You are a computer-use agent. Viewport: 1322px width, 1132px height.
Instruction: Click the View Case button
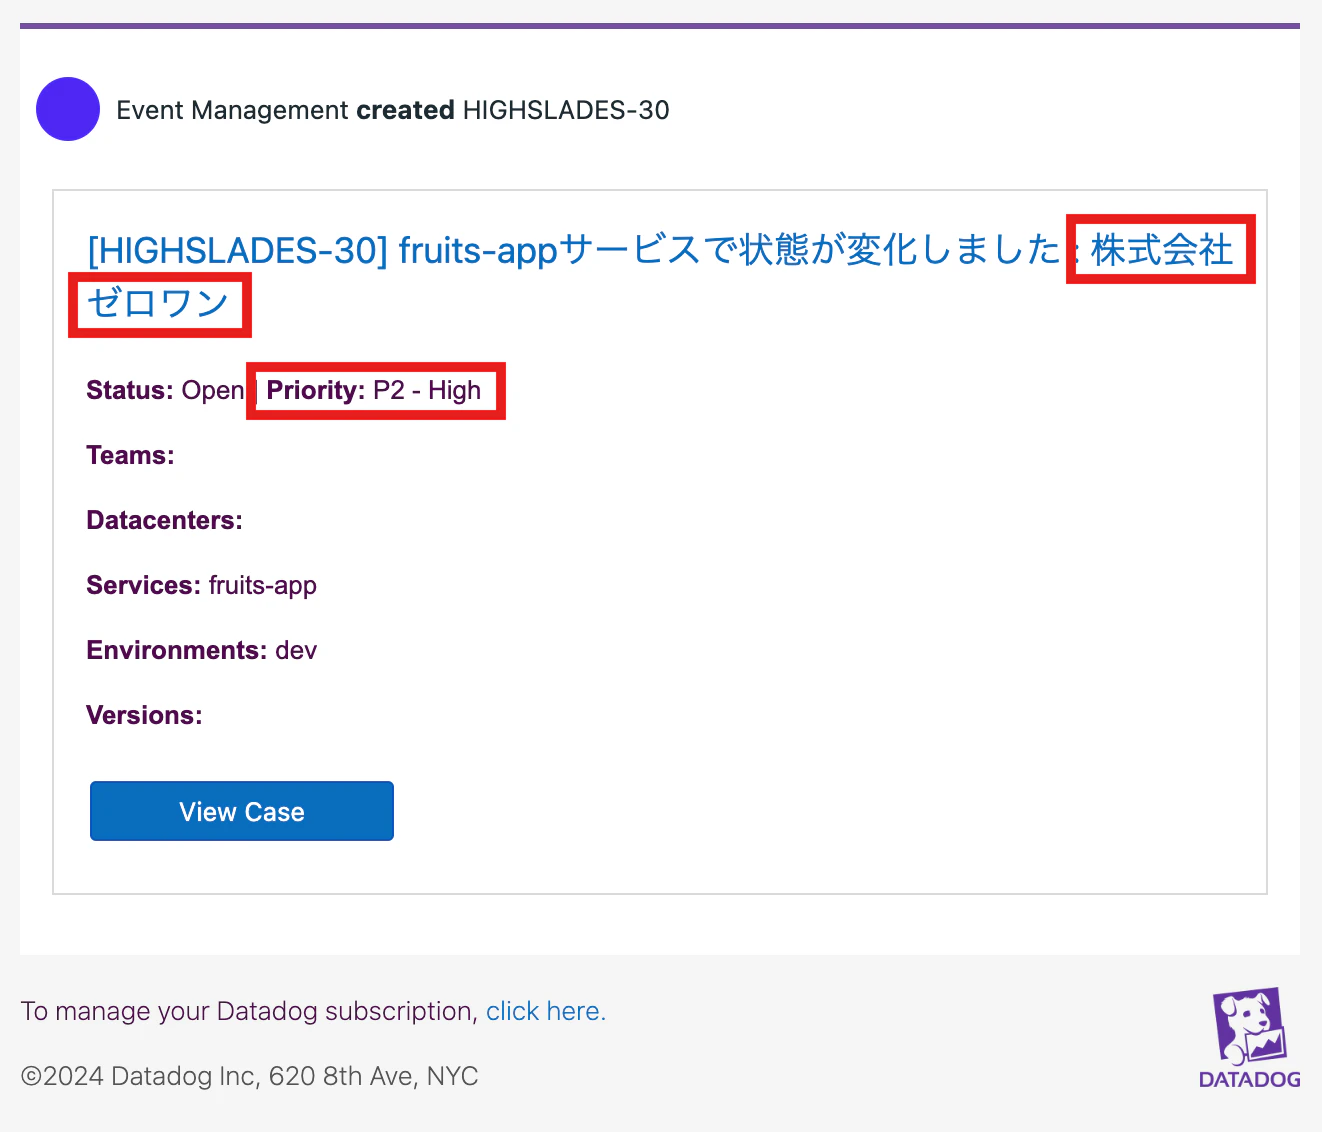click(x=242, y=811)
